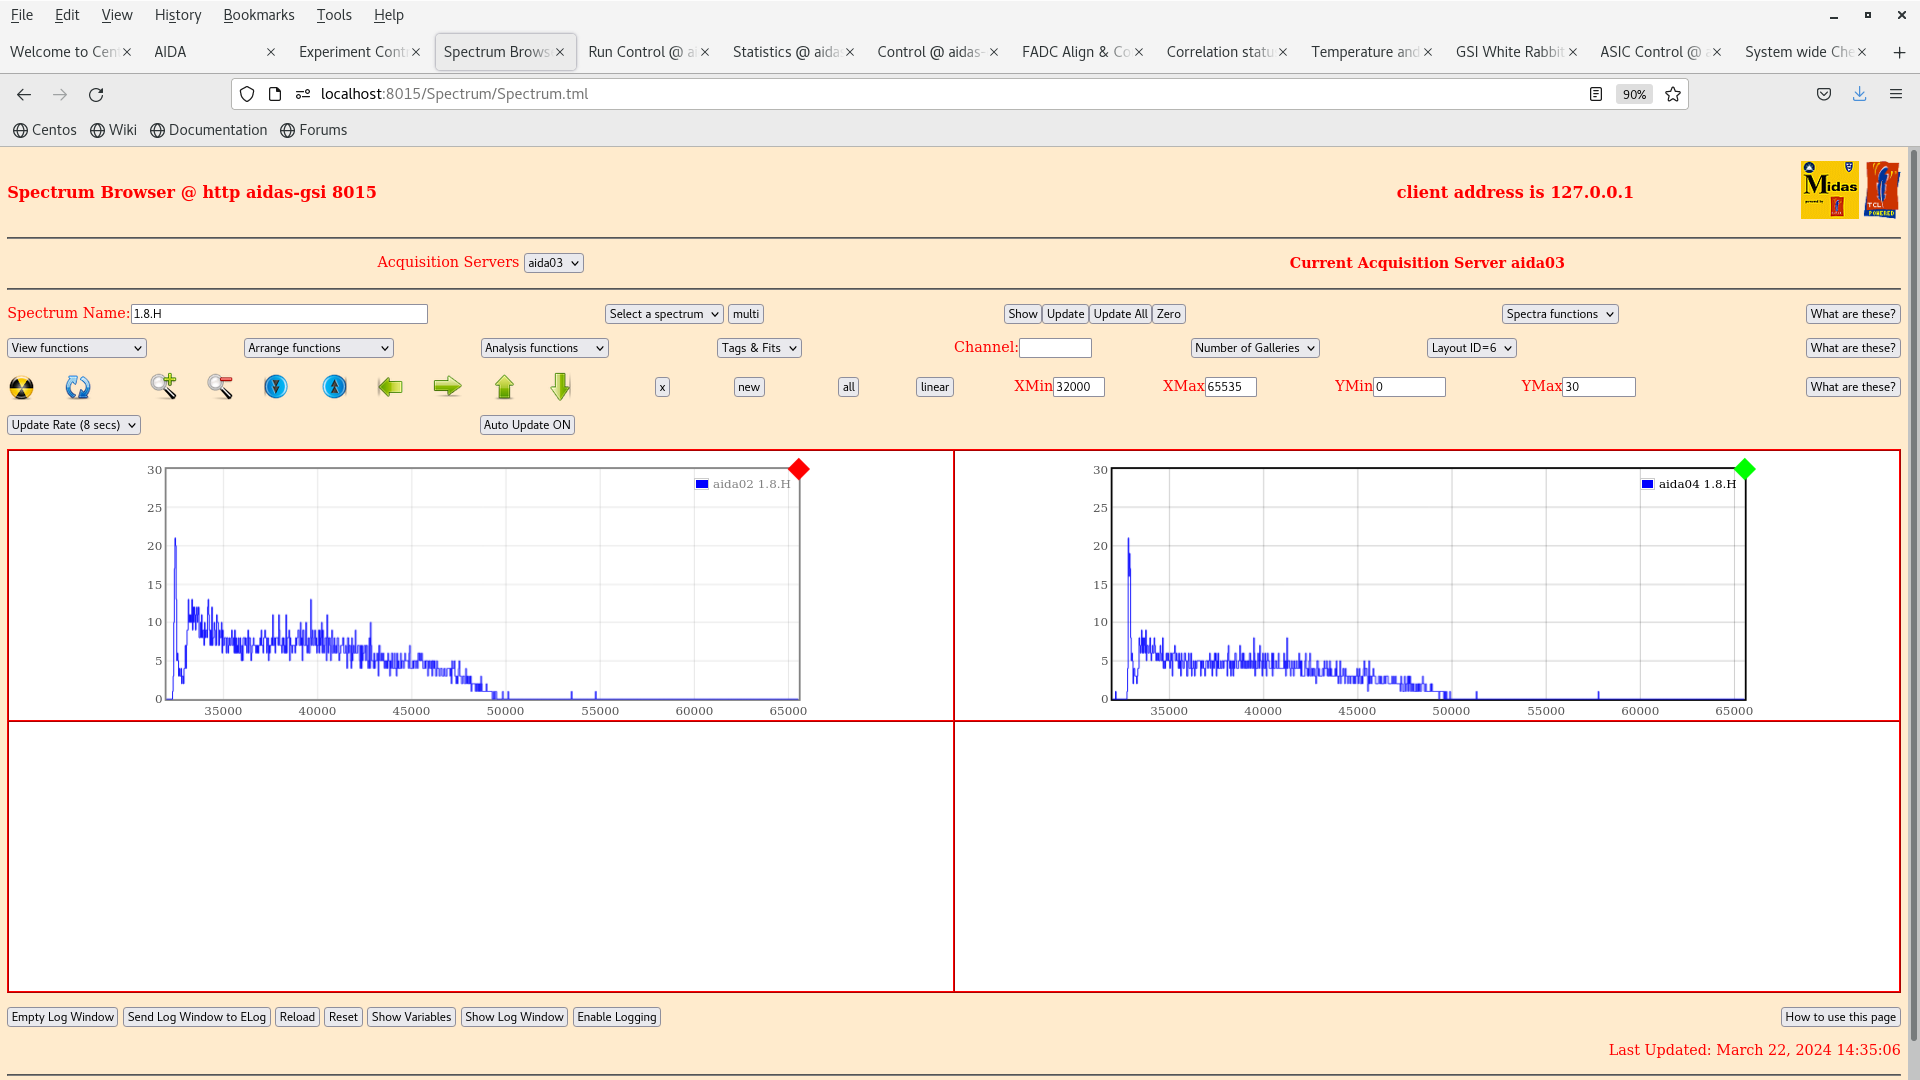The image size is (1920, 1080).
Task: Open Acquisition Servers aida03 dropdown
Action: tap(553, 263)
